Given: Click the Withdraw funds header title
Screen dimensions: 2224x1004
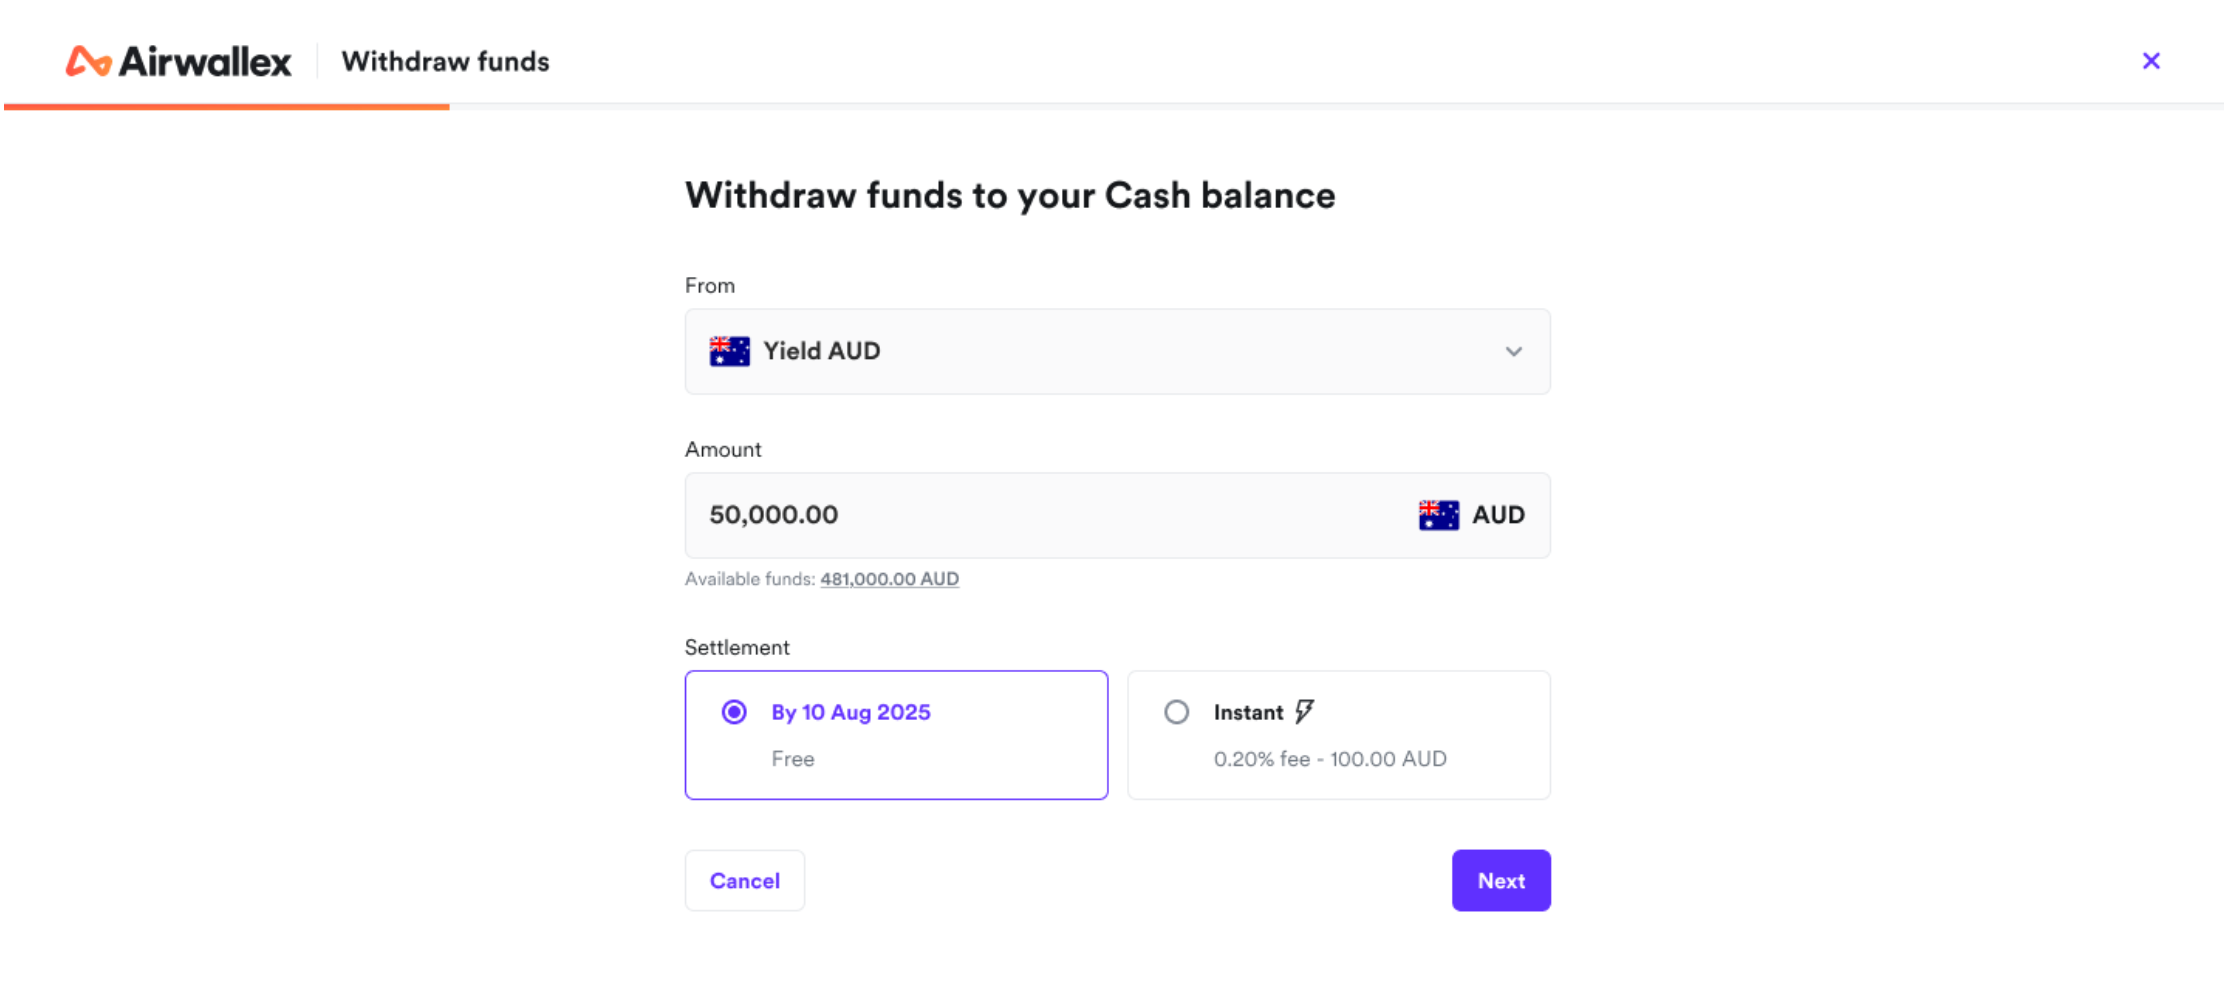Looking at the screenshot, I should [445, 61].
